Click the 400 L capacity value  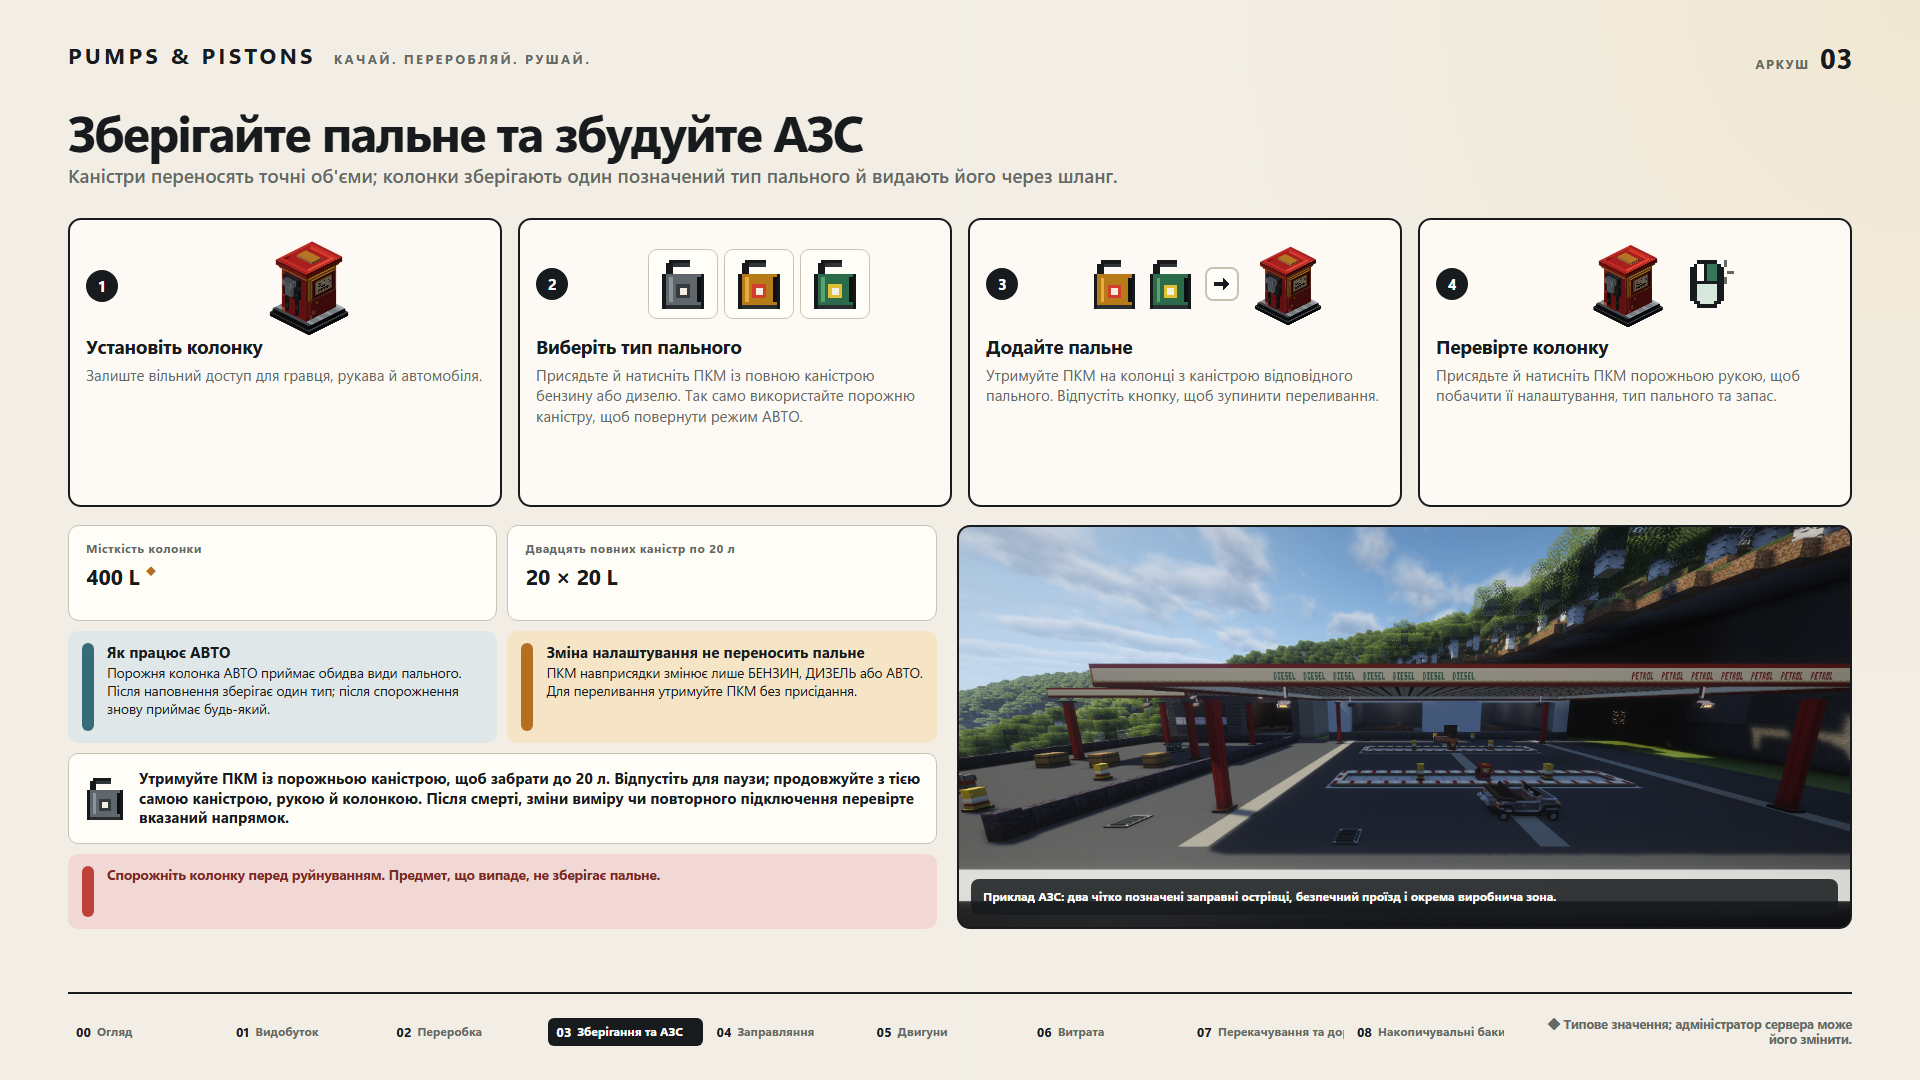click(113, 578)
